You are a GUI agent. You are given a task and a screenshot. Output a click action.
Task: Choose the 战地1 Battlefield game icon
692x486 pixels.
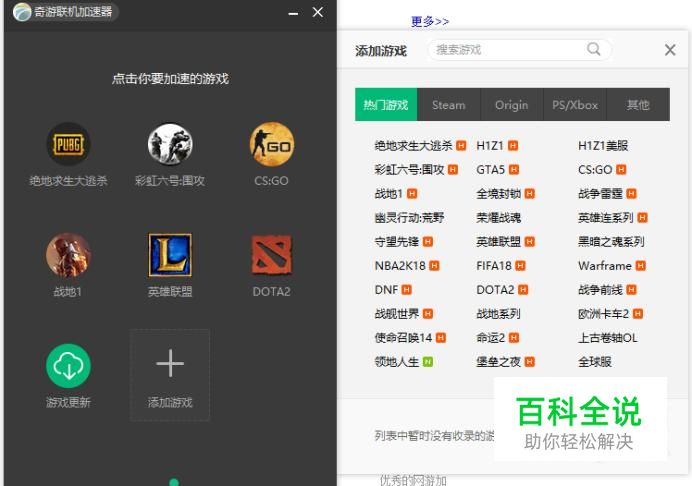coord(68,255)
